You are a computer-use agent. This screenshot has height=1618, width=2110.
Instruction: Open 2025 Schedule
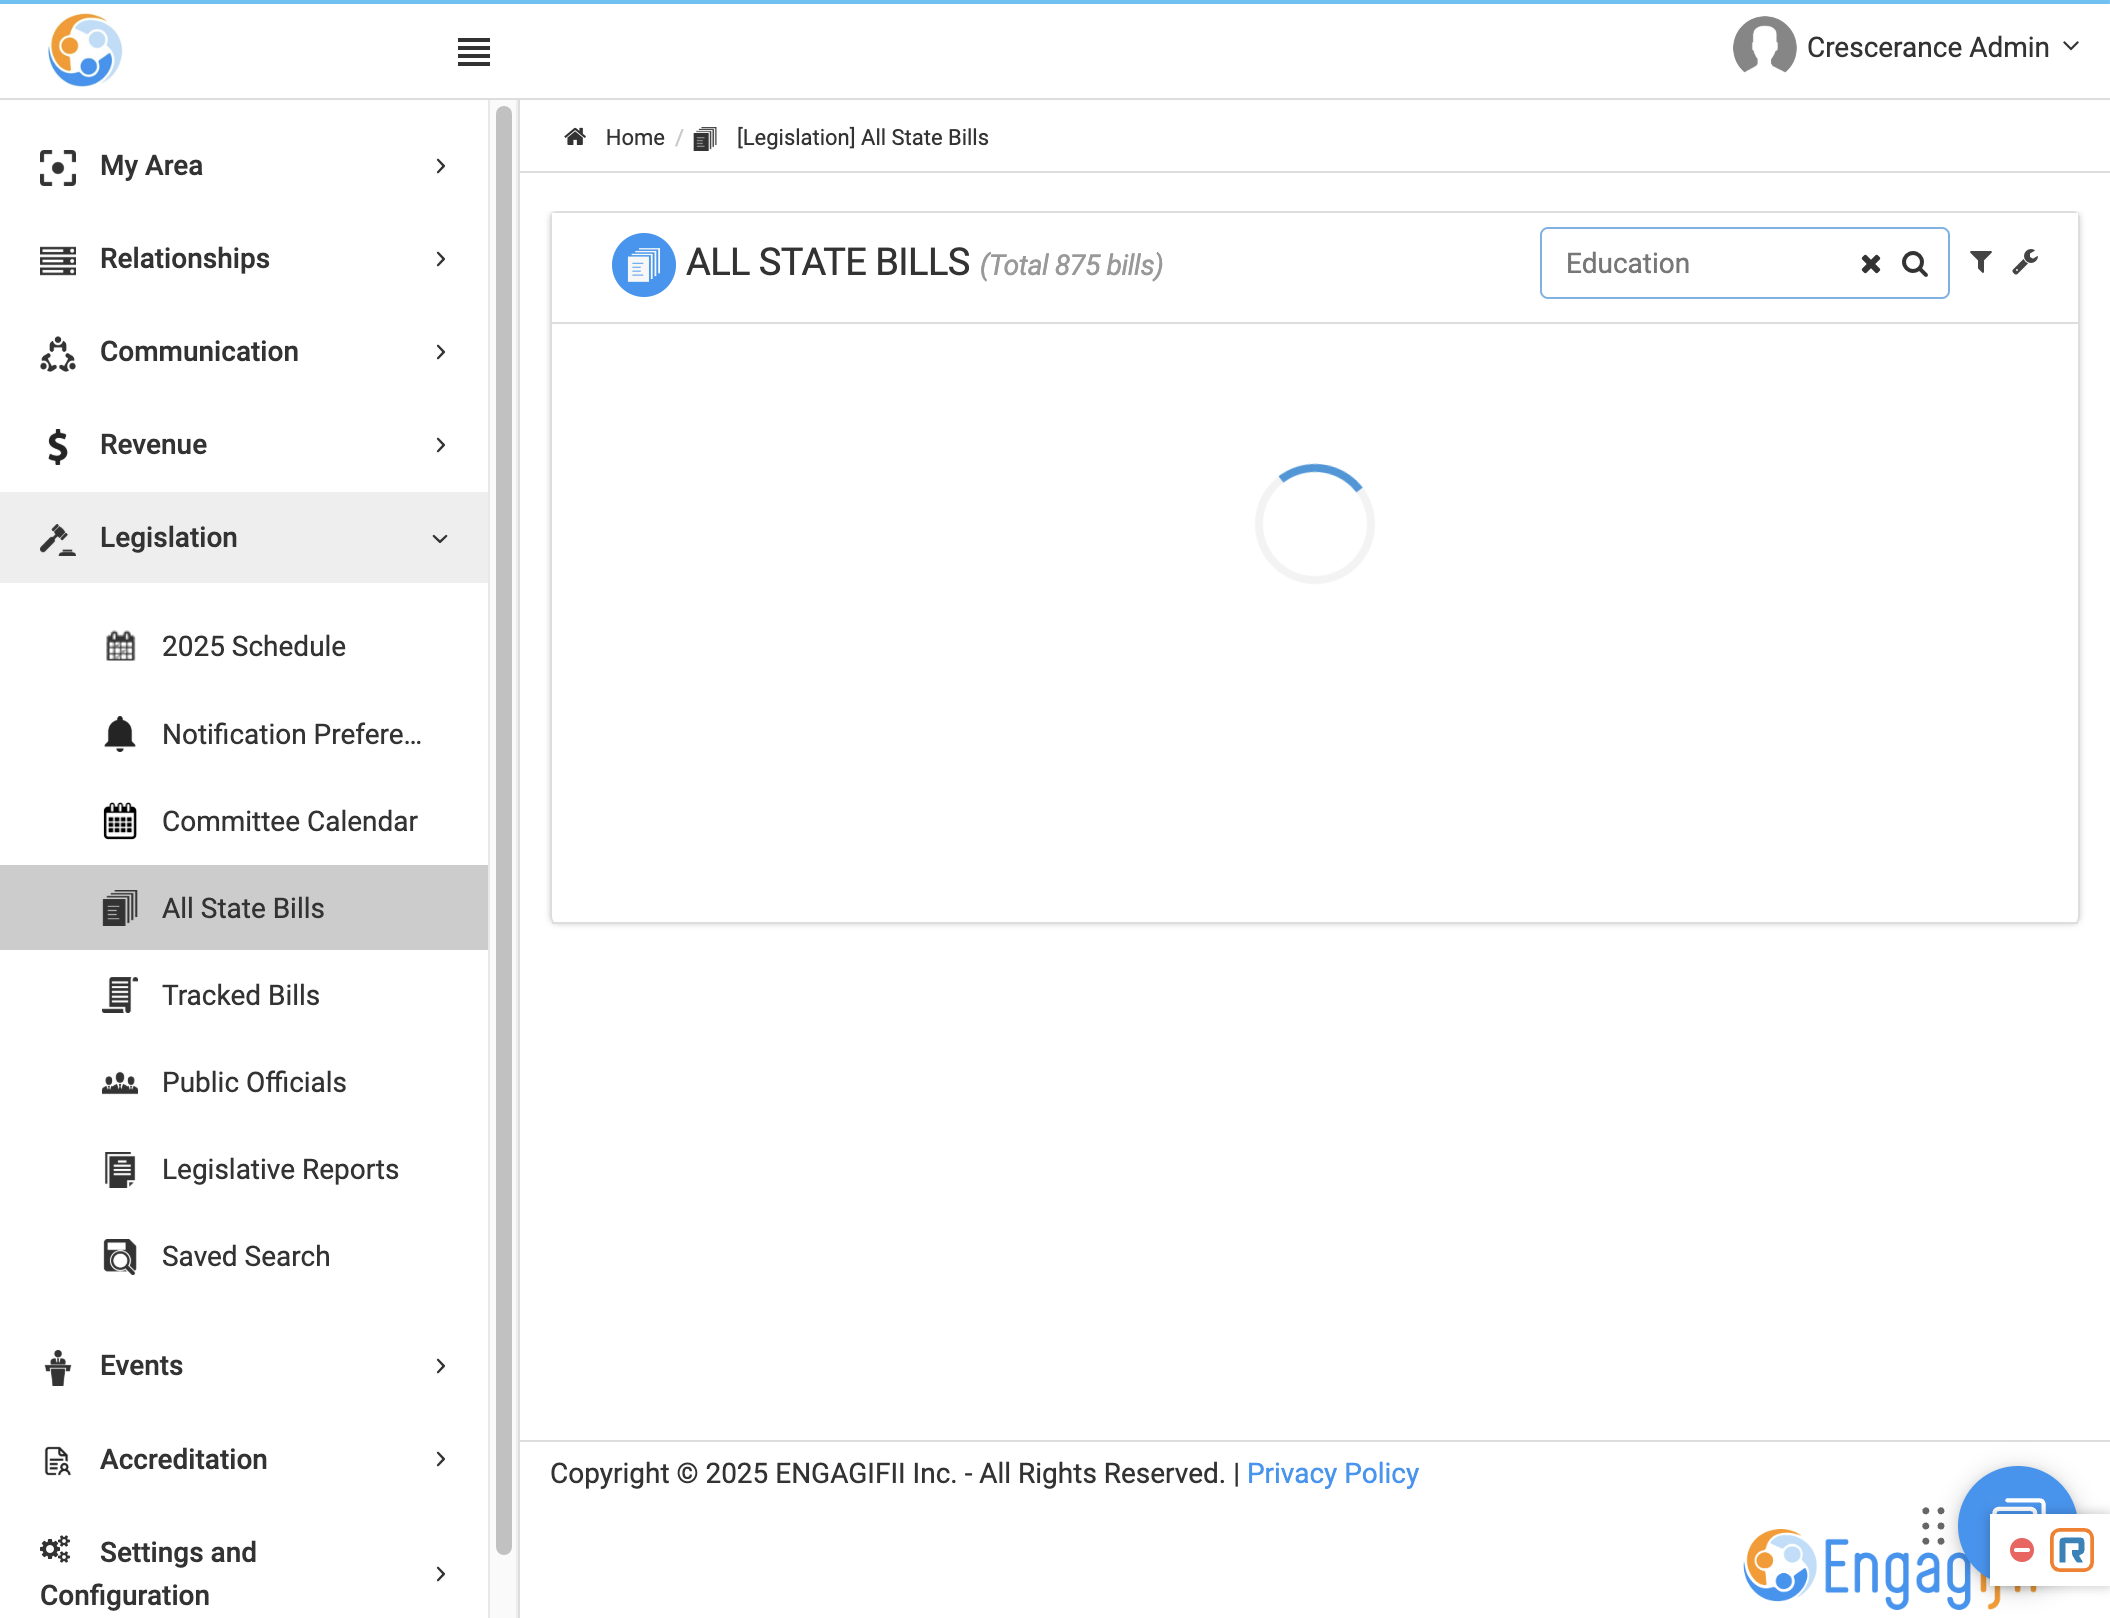point(244,646)
